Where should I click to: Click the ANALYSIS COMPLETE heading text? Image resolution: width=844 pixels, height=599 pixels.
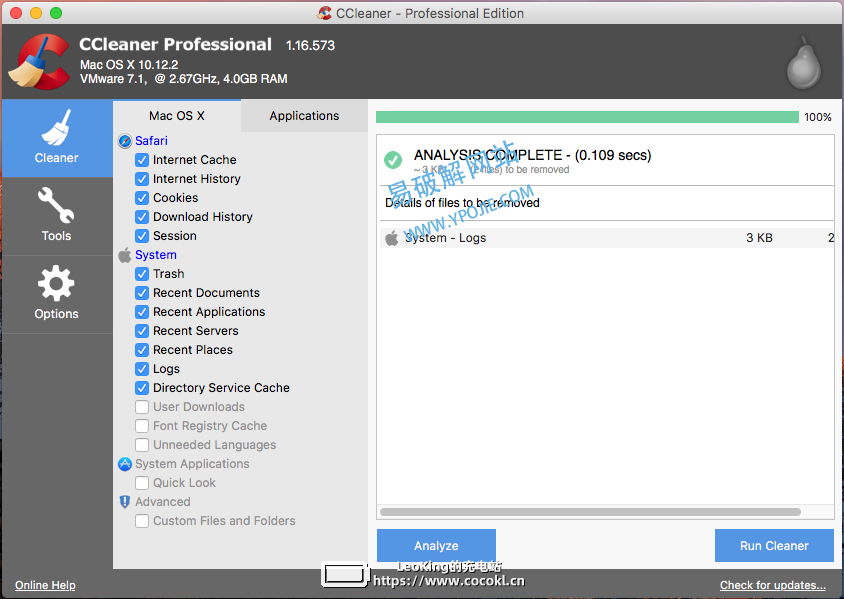click(x=532, y=156)
